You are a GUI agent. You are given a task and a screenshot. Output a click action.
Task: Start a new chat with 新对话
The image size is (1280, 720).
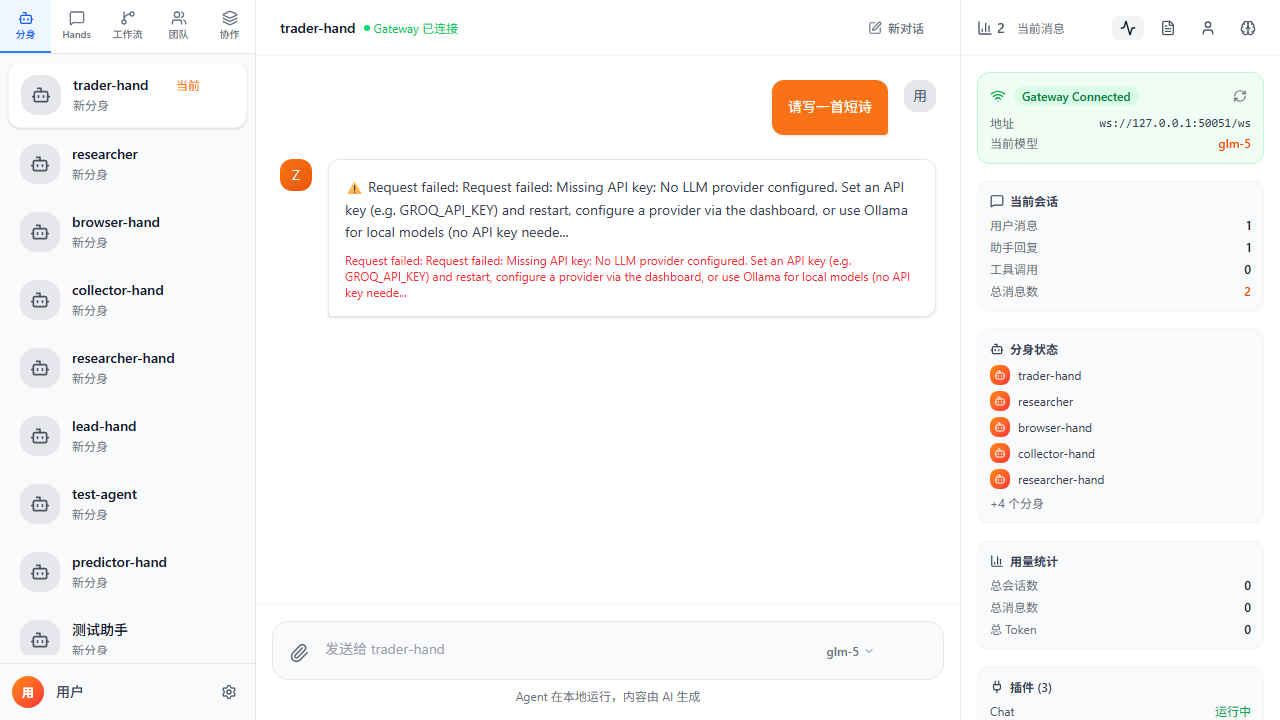pyautogui.click(x=896, y=28)
